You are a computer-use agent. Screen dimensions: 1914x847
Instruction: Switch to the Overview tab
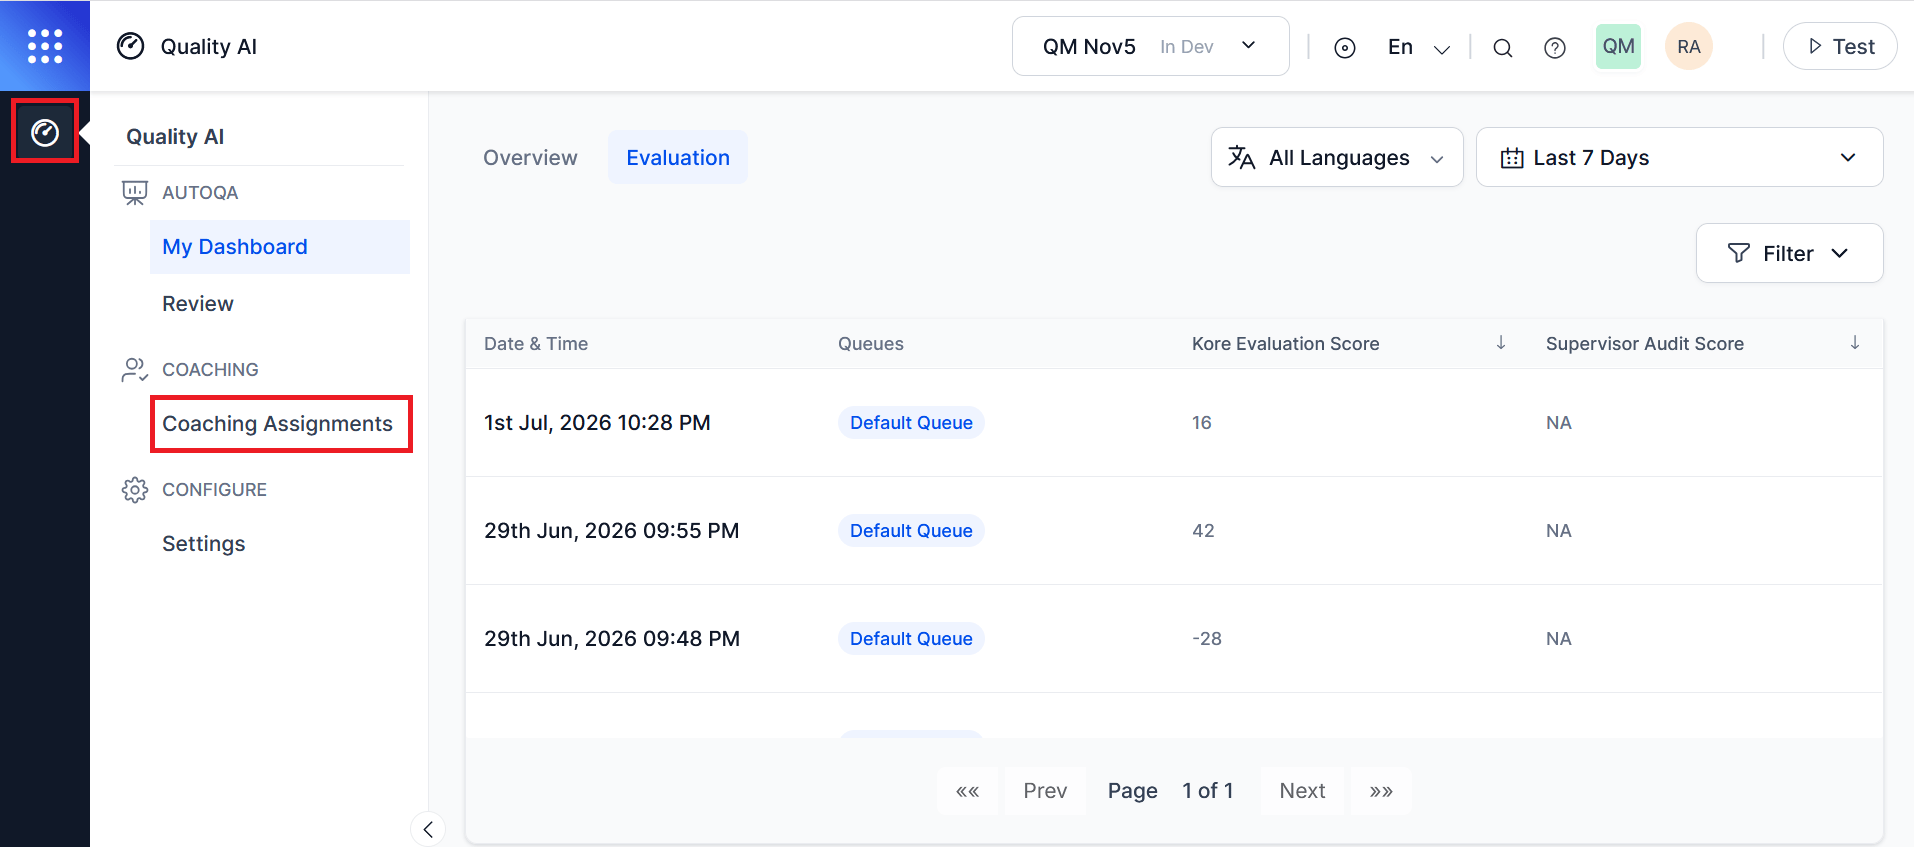pyautogui.click(x=530, y=157)
